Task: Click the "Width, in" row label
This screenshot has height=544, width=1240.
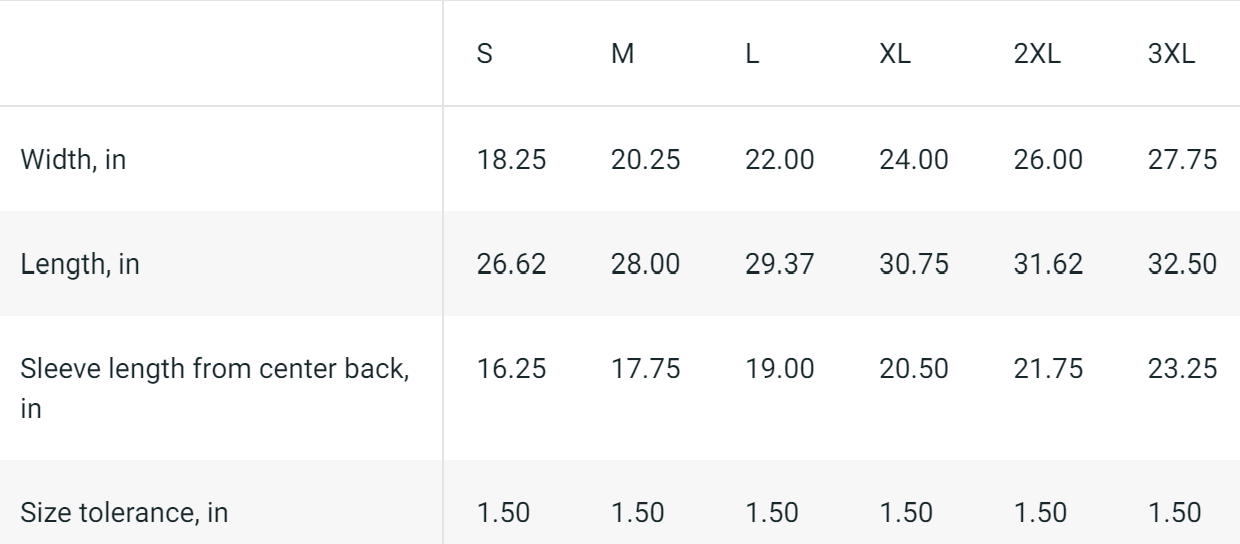Action: tap(73, 160)
